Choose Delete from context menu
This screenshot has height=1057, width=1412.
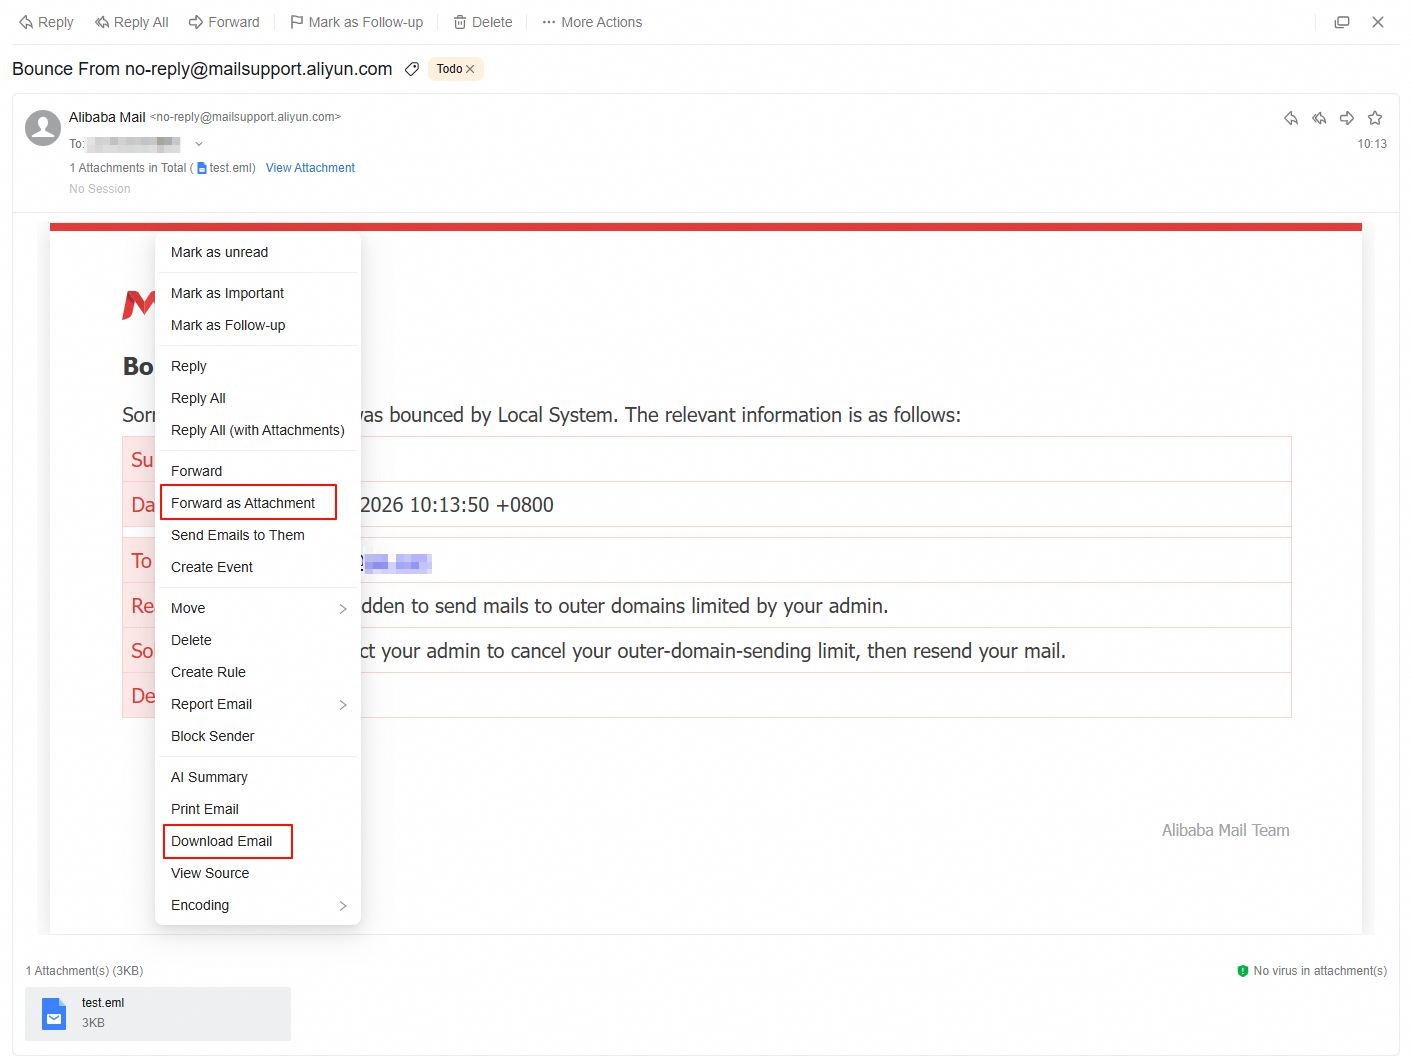click(258, 640)
